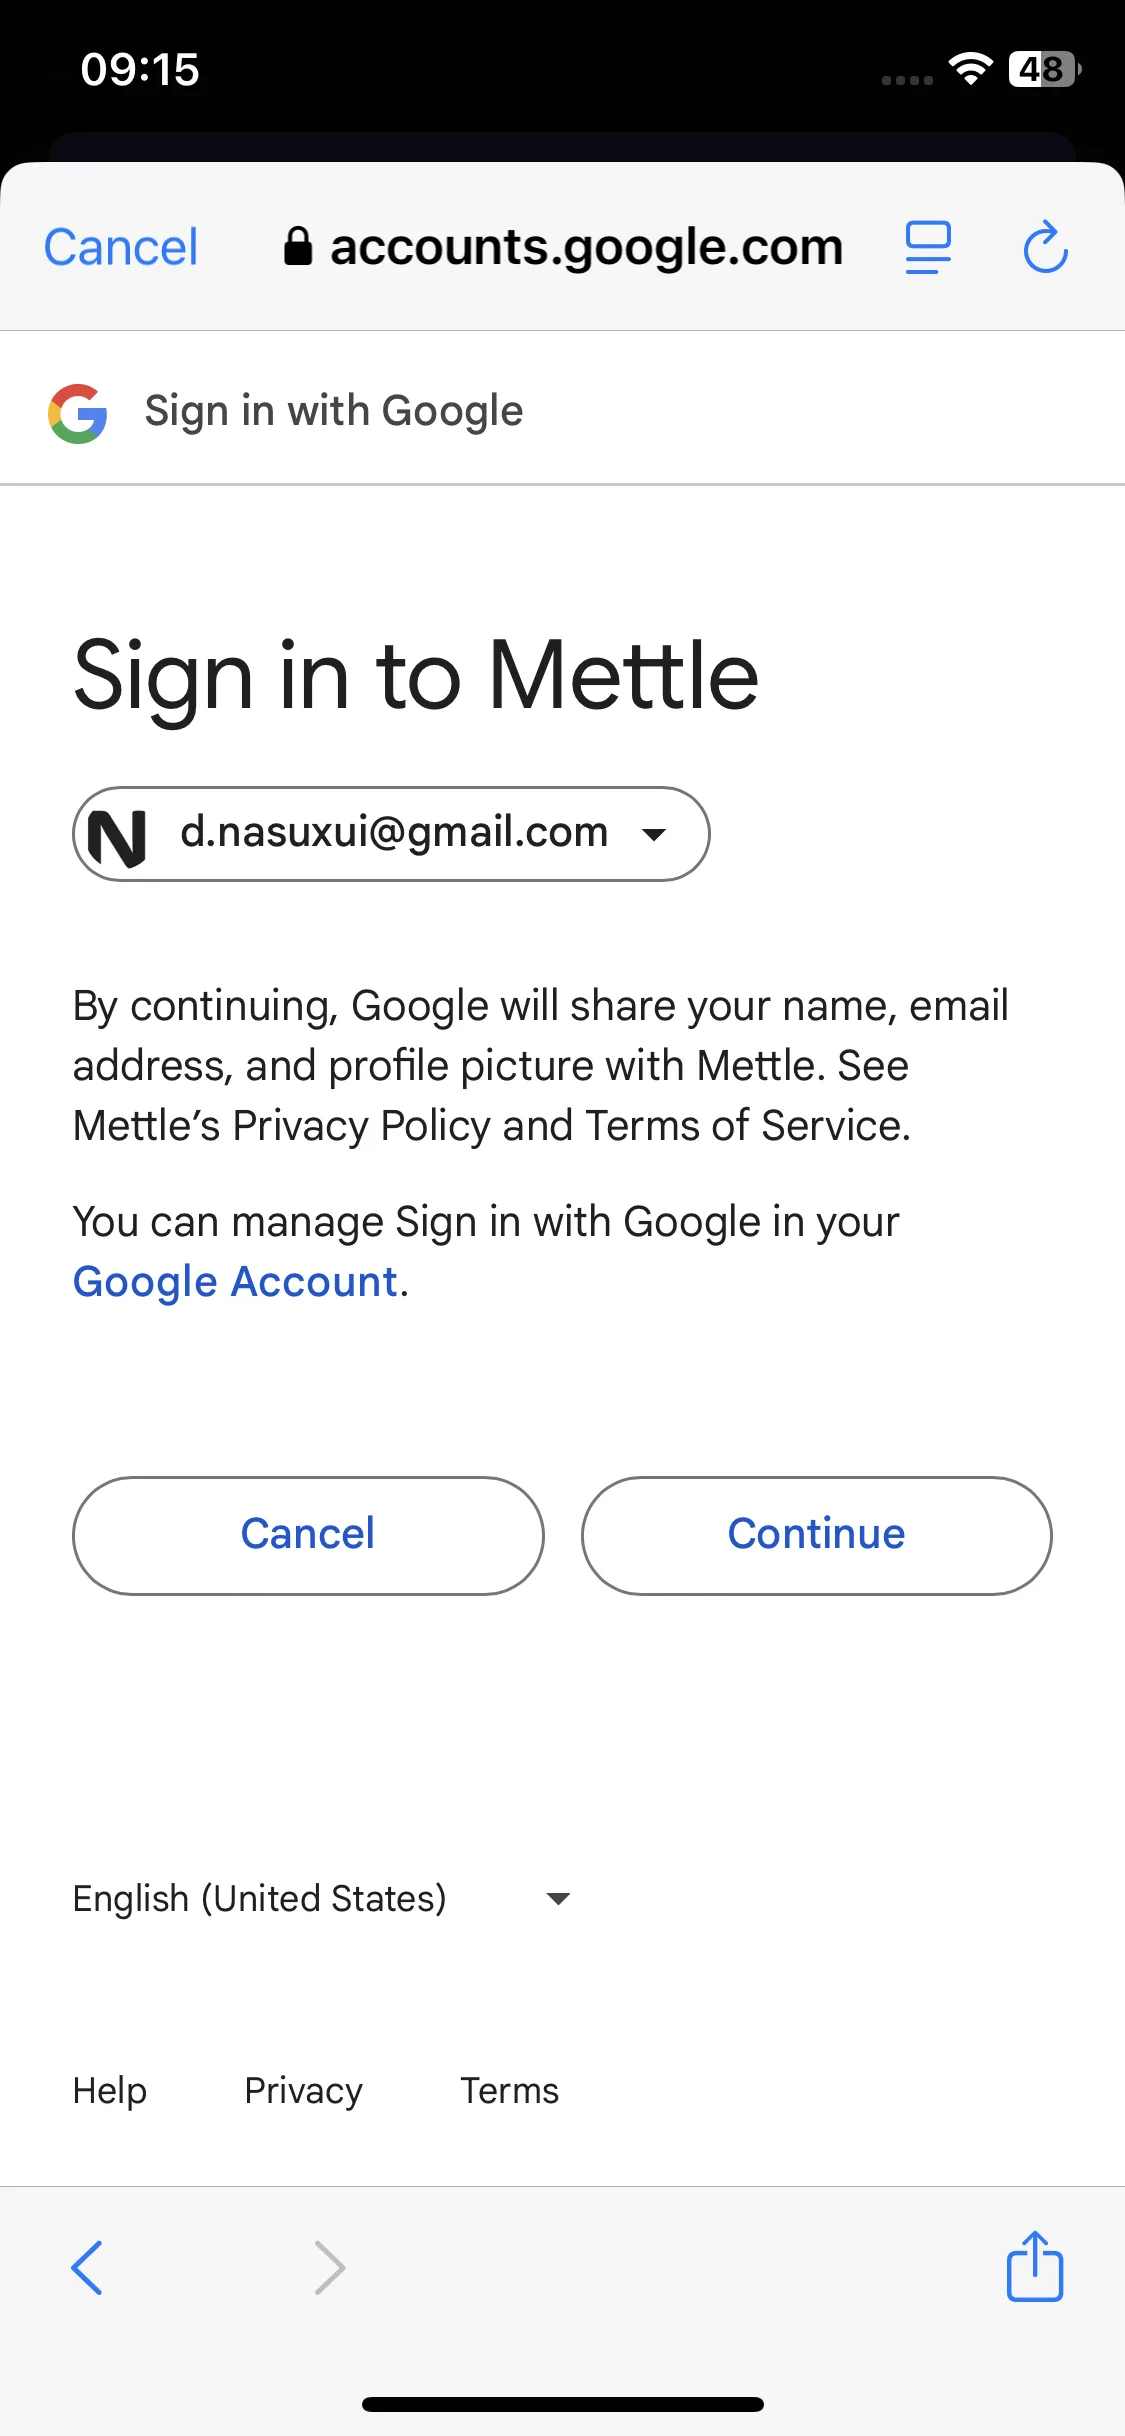This screenshot has width=1125, height=2436.
Task: Open the Google Account link
Action: (235, 1282)
